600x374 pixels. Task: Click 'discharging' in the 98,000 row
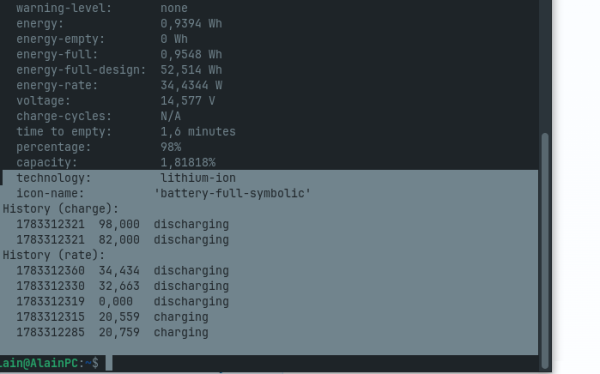pyautogui.click(x=191, y=225)
